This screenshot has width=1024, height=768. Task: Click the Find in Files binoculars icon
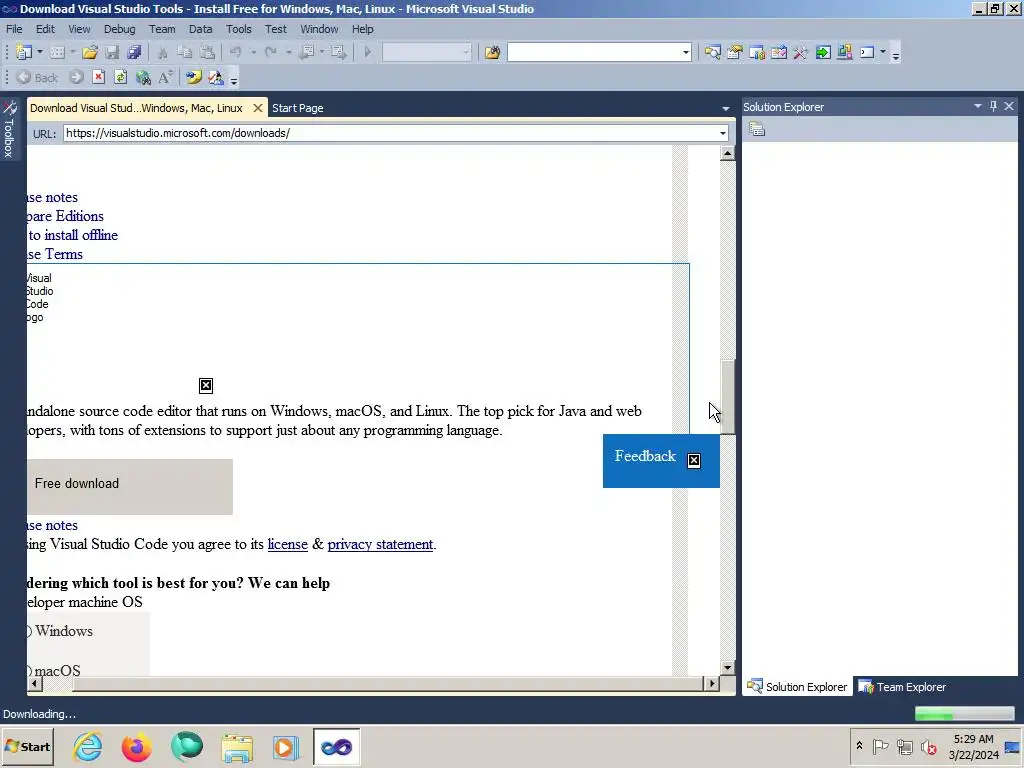[492, 52]
